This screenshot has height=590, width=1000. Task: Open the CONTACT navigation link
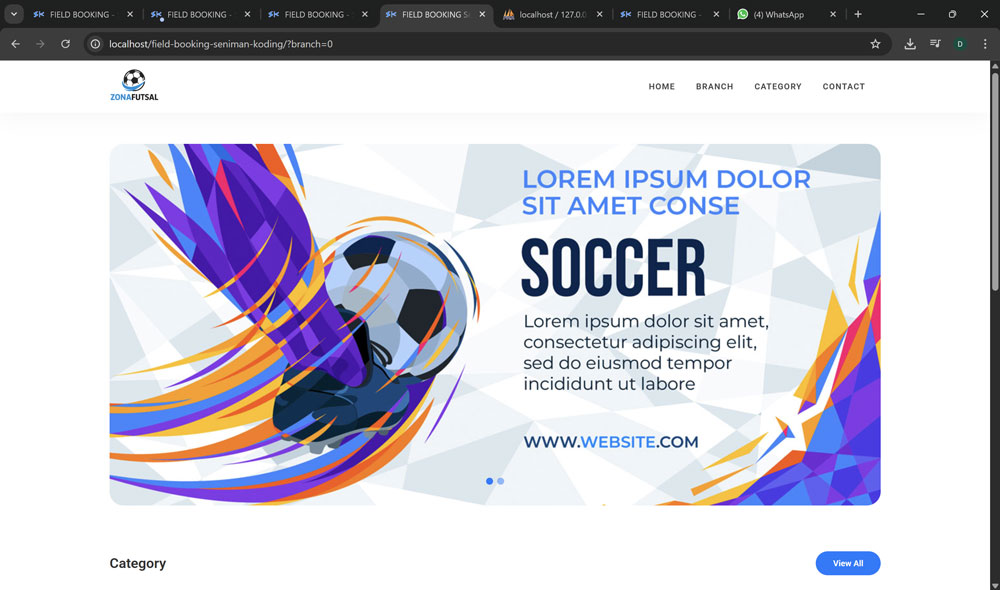click(x=843, y=86)
